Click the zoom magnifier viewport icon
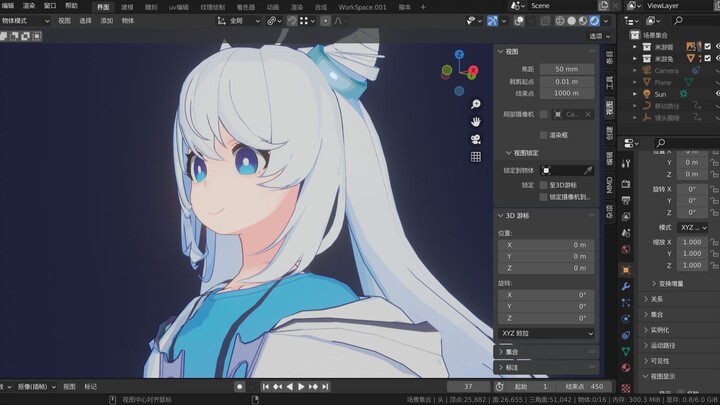This screenshot has width=720, height=405. click(x=476, y=104)
